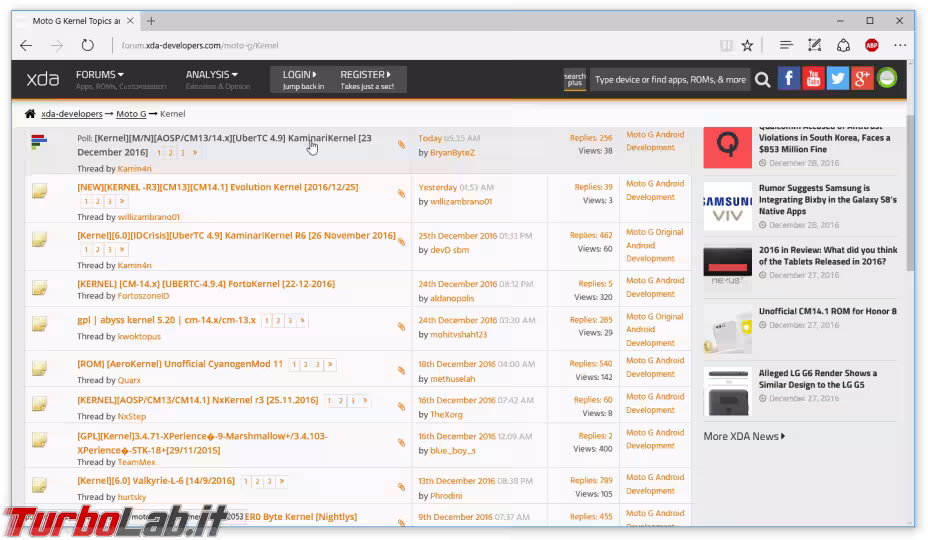Screen dimensions: 928x540
Task: Open Qualcomm antitrust news thumbnail
Action: tap(727, 147)
